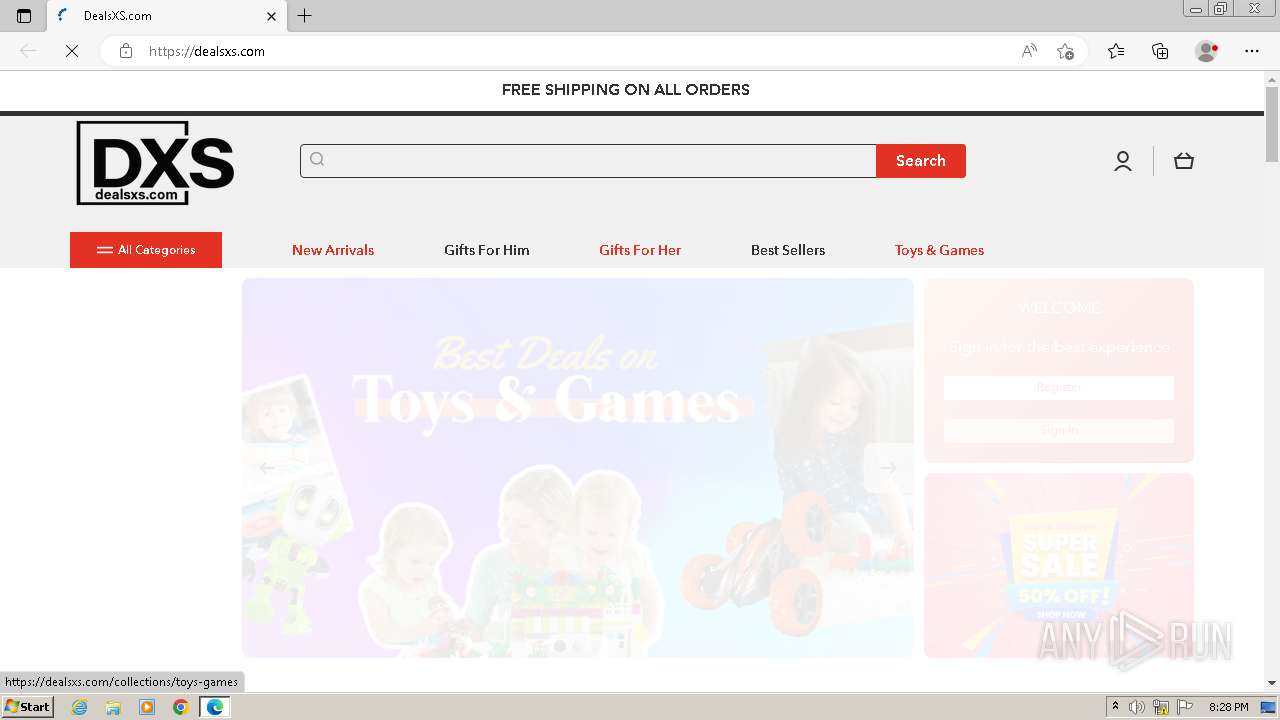Open Edge Settings and more menu

[1252, 51]
